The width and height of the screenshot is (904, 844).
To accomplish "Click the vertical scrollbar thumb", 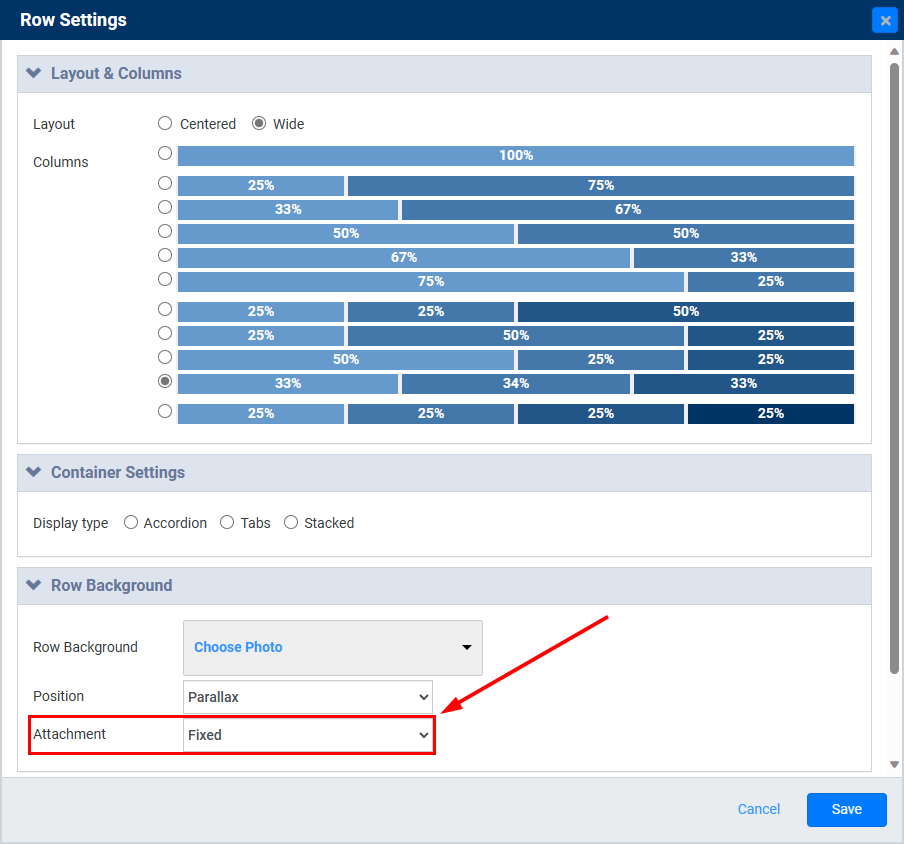I will coord(894,368).
